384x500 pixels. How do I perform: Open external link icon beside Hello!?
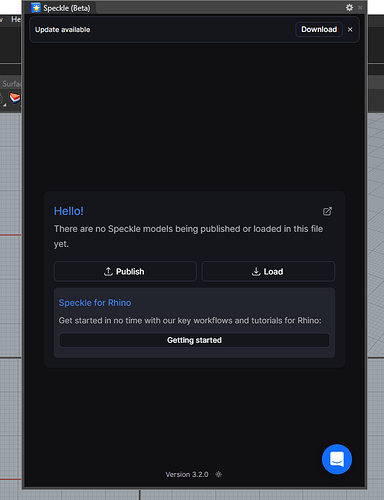click(x=327, y=211)
